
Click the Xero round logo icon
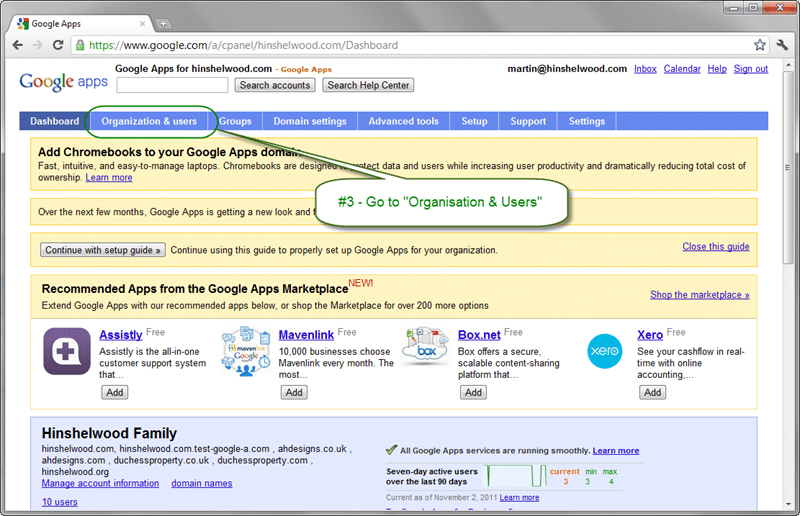[605, 351]
